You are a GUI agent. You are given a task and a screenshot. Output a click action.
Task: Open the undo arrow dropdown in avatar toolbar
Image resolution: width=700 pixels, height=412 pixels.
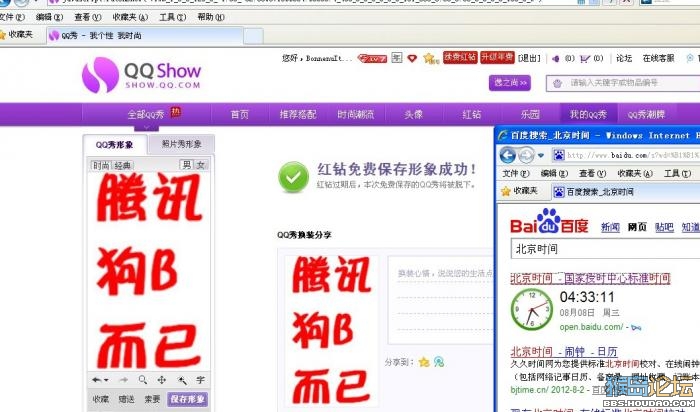point(106,380)
